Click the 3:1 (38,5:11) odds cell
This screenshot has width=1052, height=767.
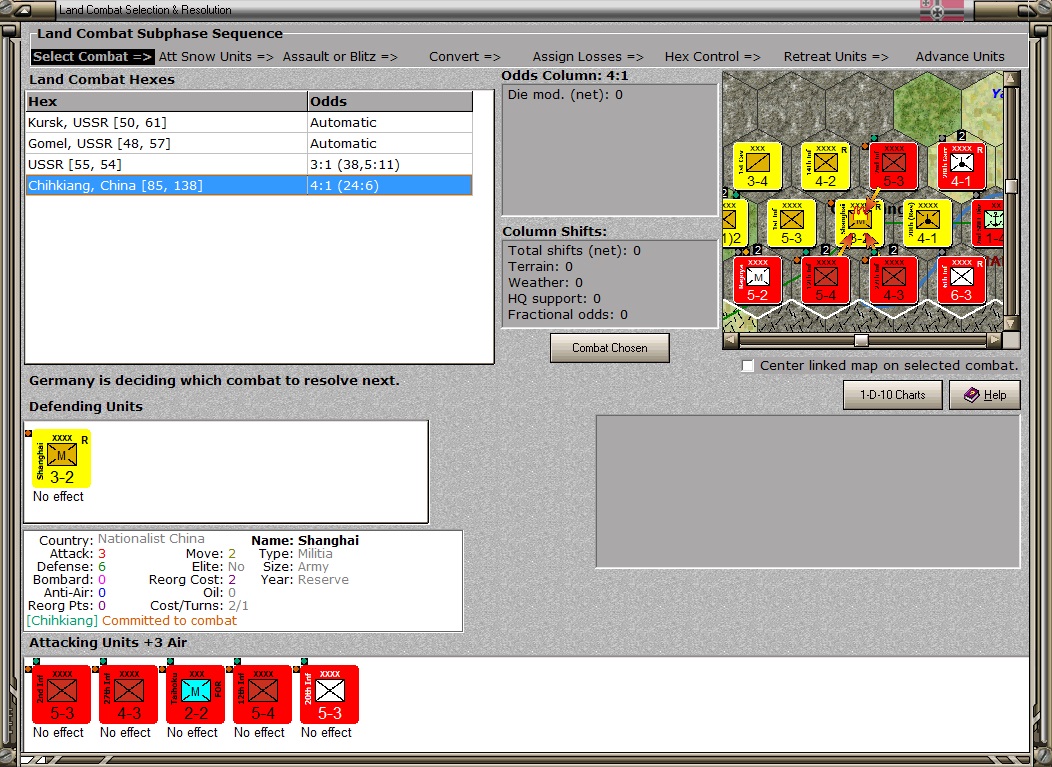click(390, 164)
